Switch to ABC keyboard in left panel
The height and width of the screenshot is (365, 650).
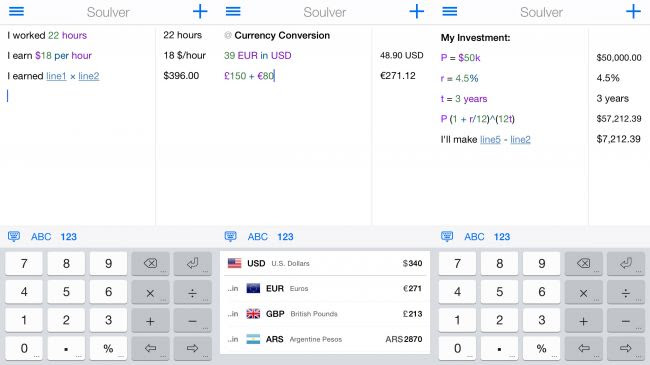(41, 237)
